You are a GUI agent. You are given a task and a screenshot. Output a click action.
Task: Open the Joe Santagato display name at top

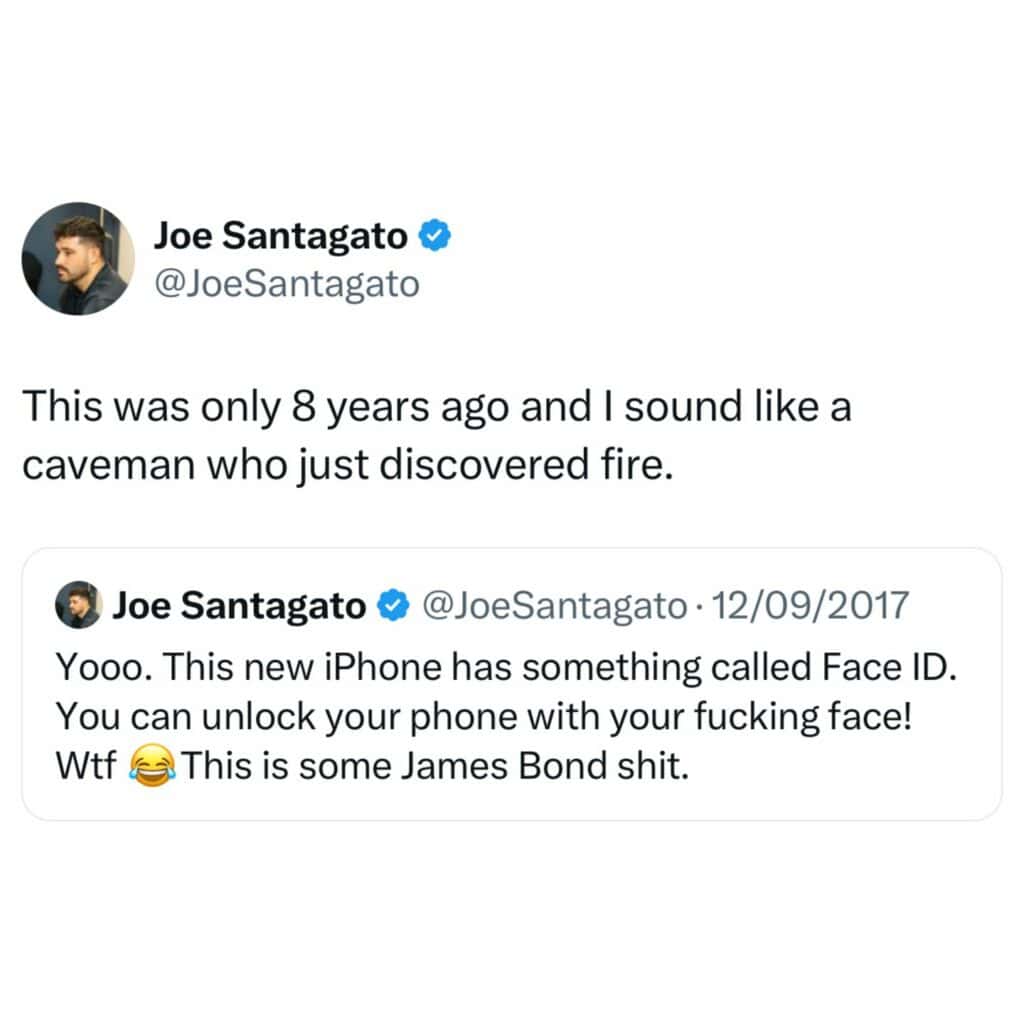click(280, 236)
